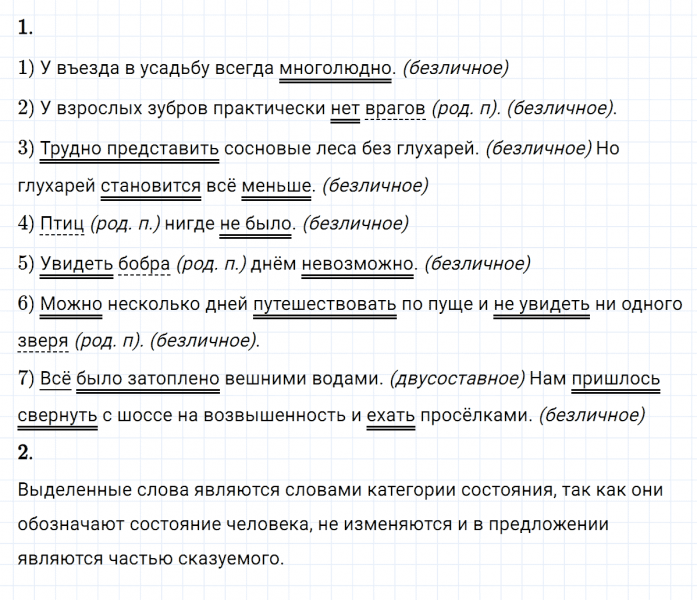Click the word "зверя" with dashed underline

[x=43, y=341]
